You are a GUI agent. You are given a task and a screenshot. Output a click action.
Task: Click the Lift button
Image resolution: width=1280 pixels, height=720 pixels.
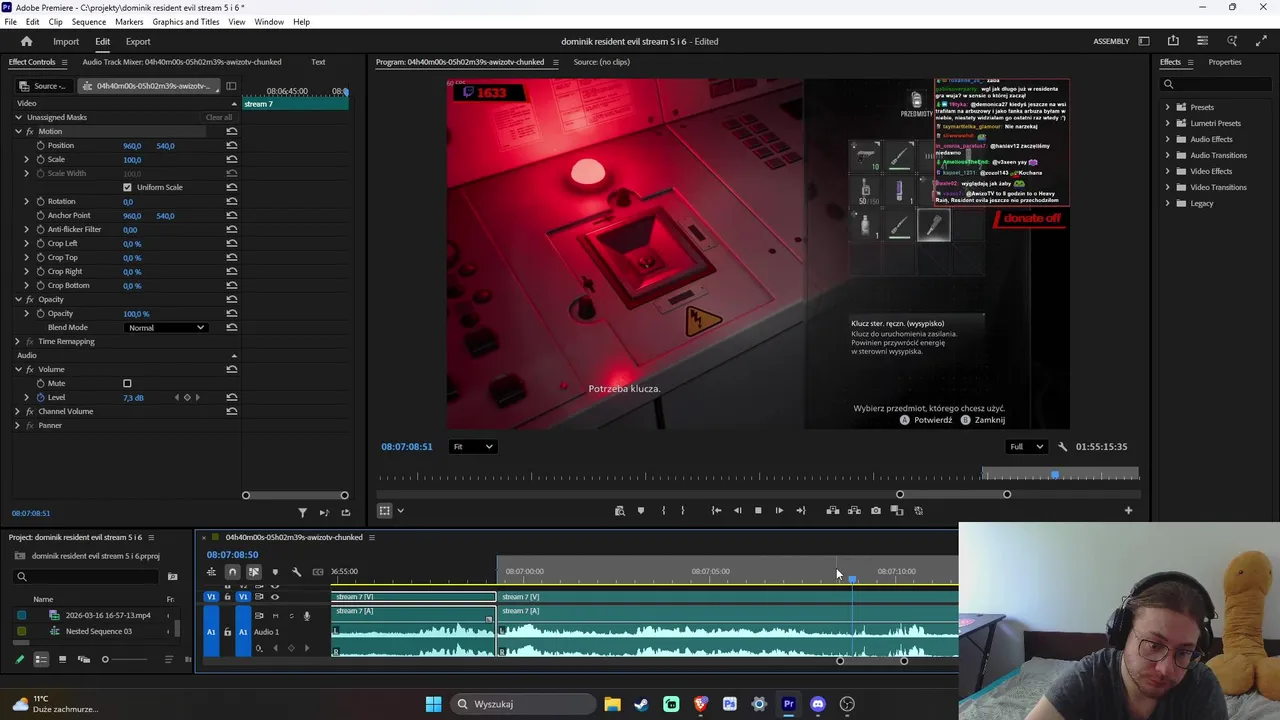pyautogui.click(x=833, y=511)
